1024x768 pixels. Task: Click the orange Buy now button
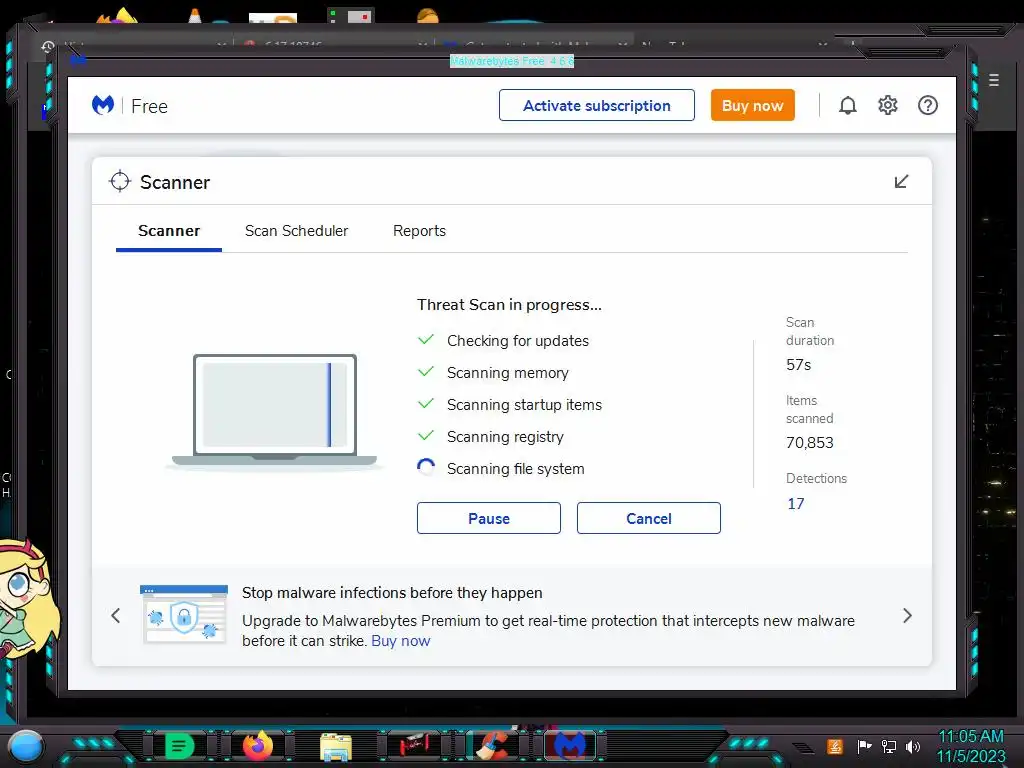coord(752,105)
